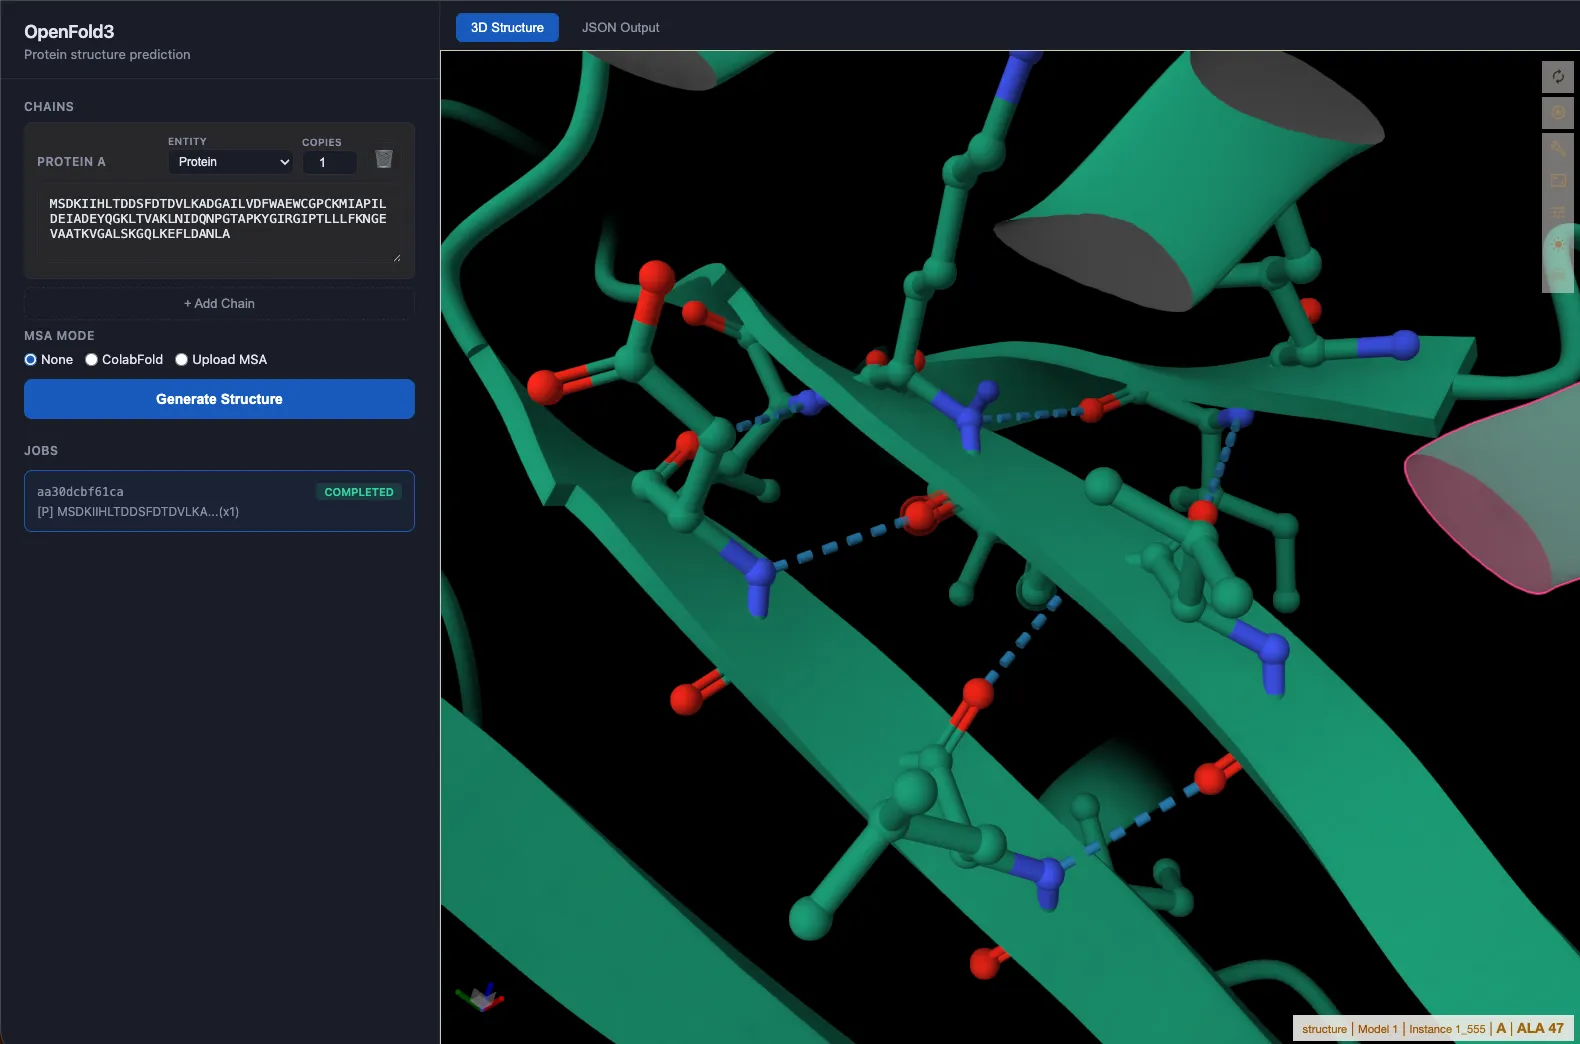The height and width of the screenshot is (1044, 1580).
Task: Delete Protein A chain with trash icon
Action: click(x=384, y=159)
